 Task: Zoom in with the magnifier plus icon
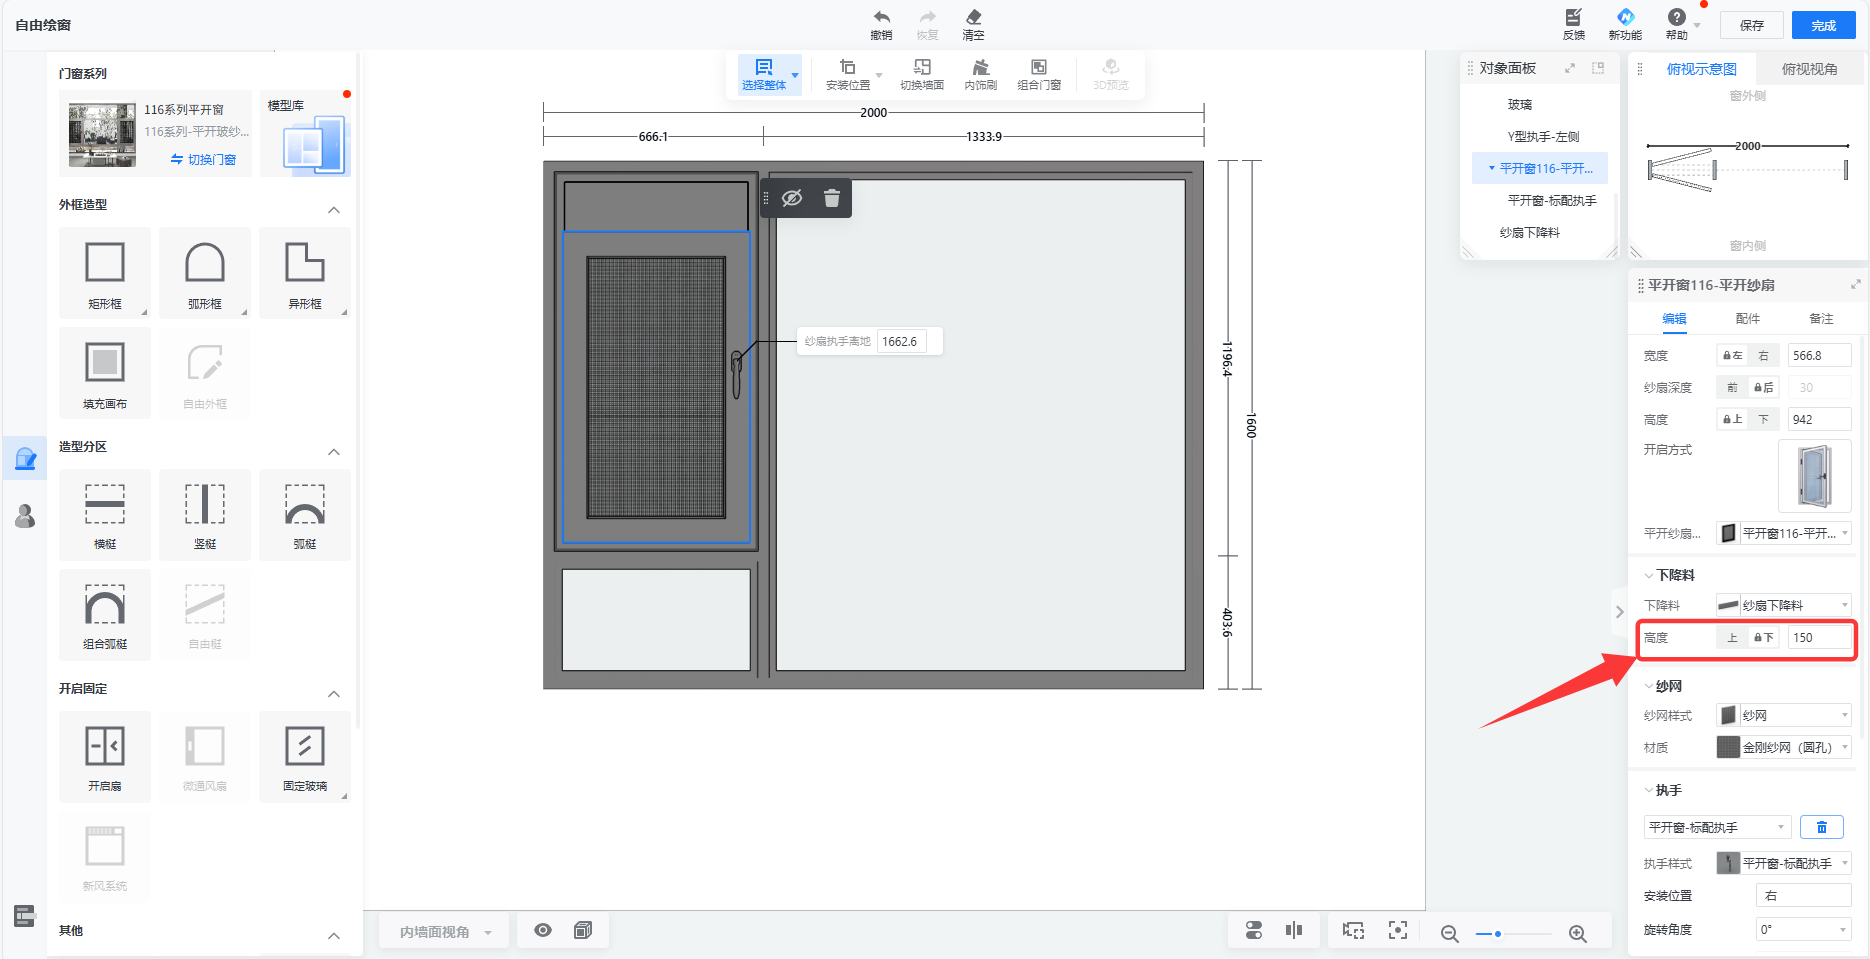[x=1577, y=933]
